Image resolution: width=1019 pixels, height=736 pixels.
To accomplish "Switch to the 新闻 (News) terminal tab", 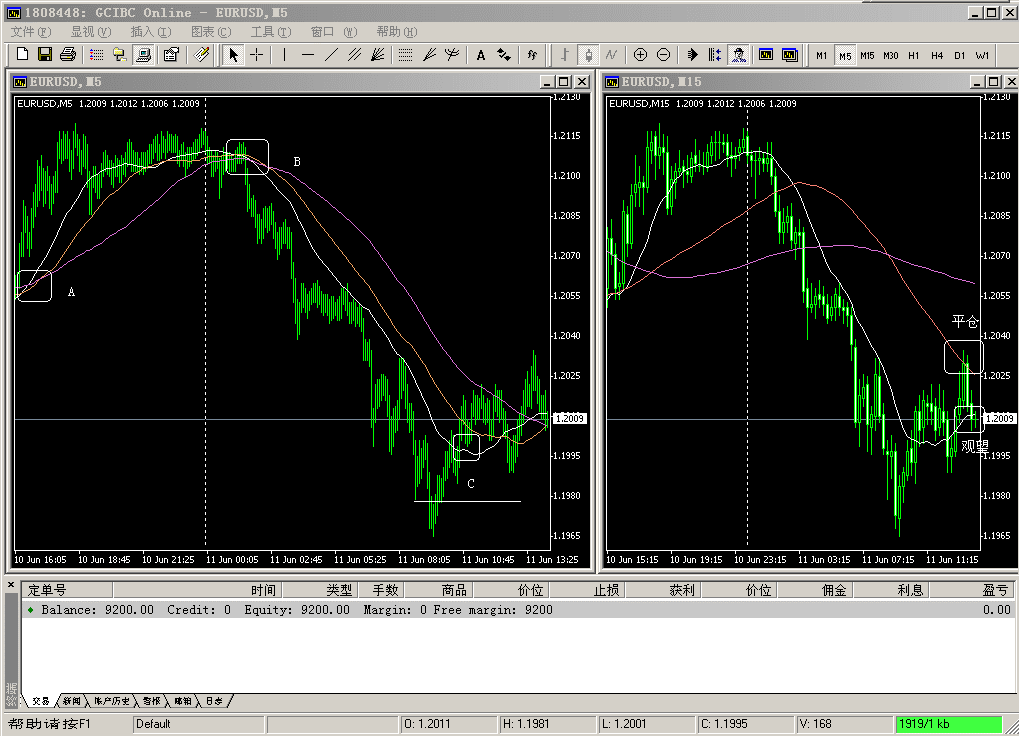I will [71, 701].
